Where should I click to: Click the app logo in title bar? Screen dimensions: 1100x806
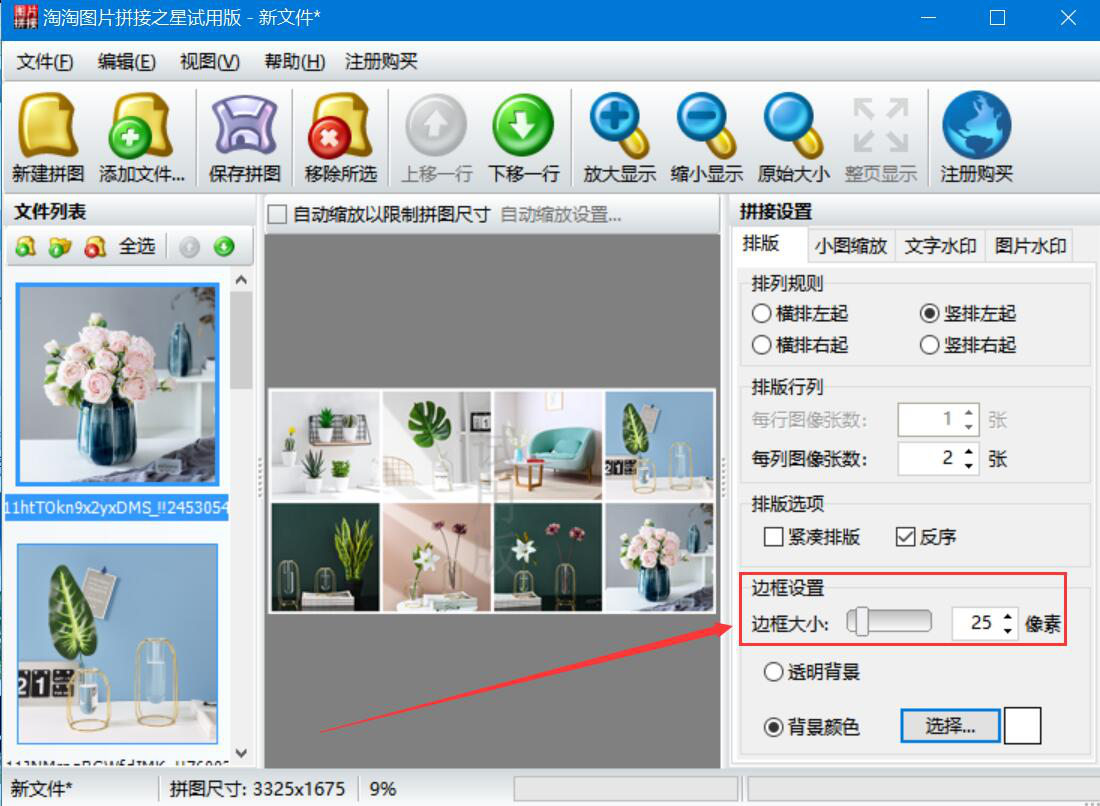click(26, 17)
